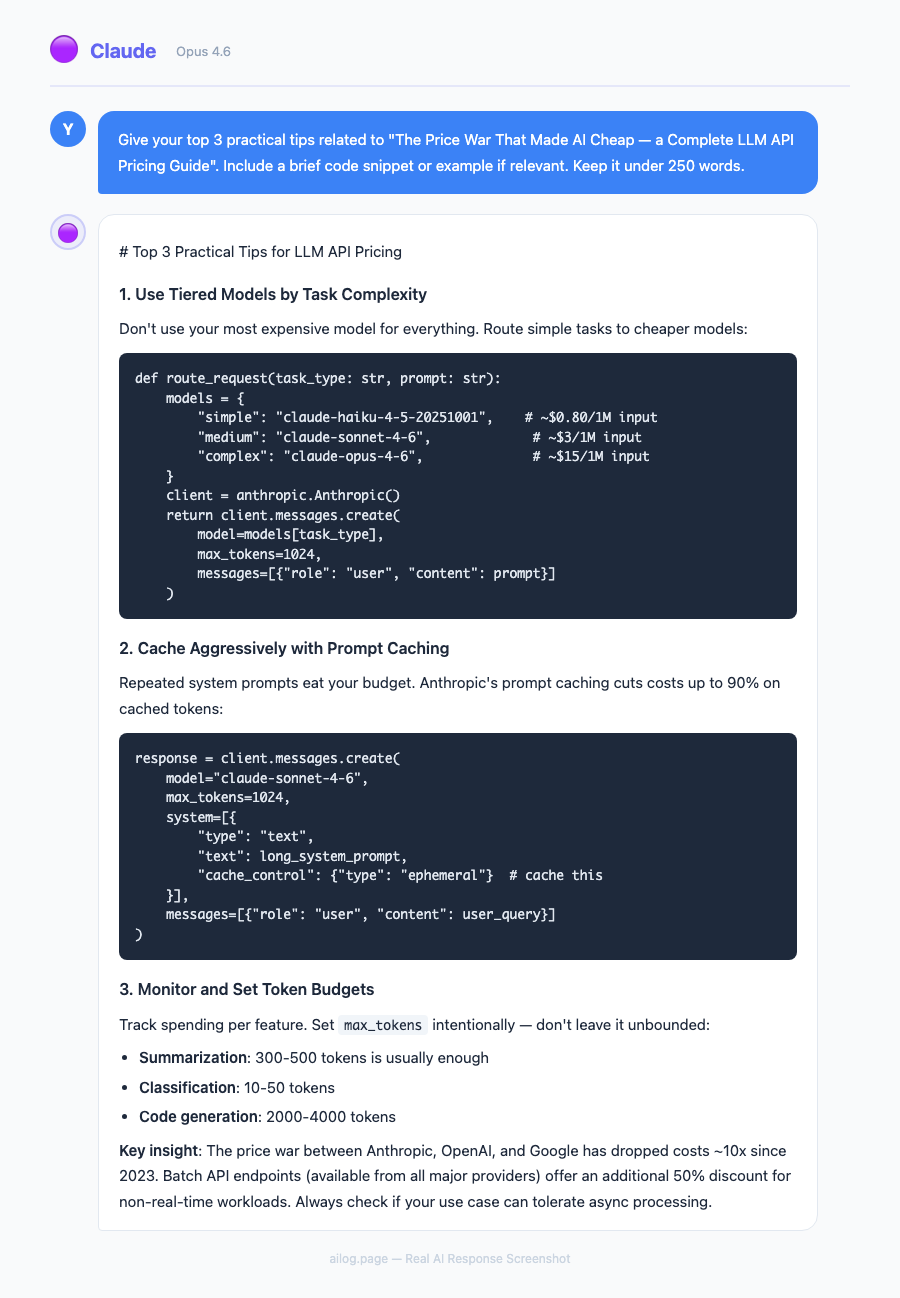Image resolution: width=900 pixels, height=1298 pixels.
Task: Click the inline max_tokens code chip
Action: 384,1025
